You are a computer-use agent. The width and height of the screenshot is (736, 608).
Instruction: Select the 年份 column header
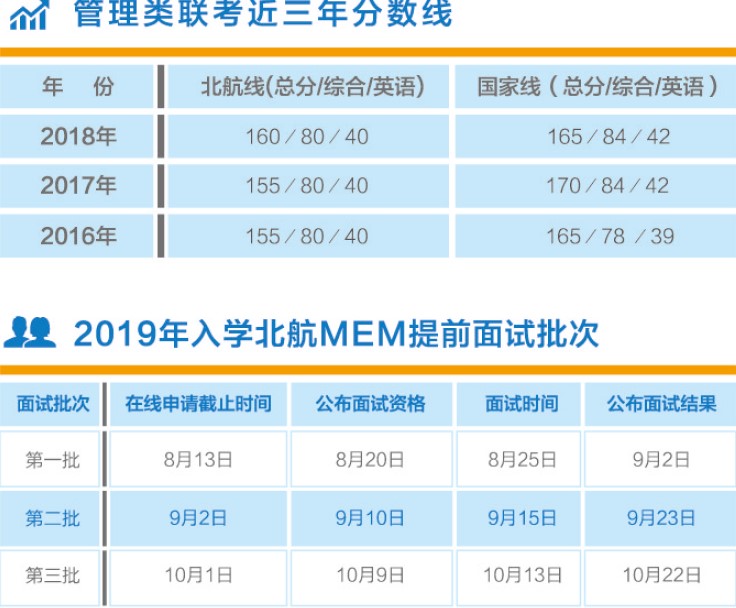(78, 87)
